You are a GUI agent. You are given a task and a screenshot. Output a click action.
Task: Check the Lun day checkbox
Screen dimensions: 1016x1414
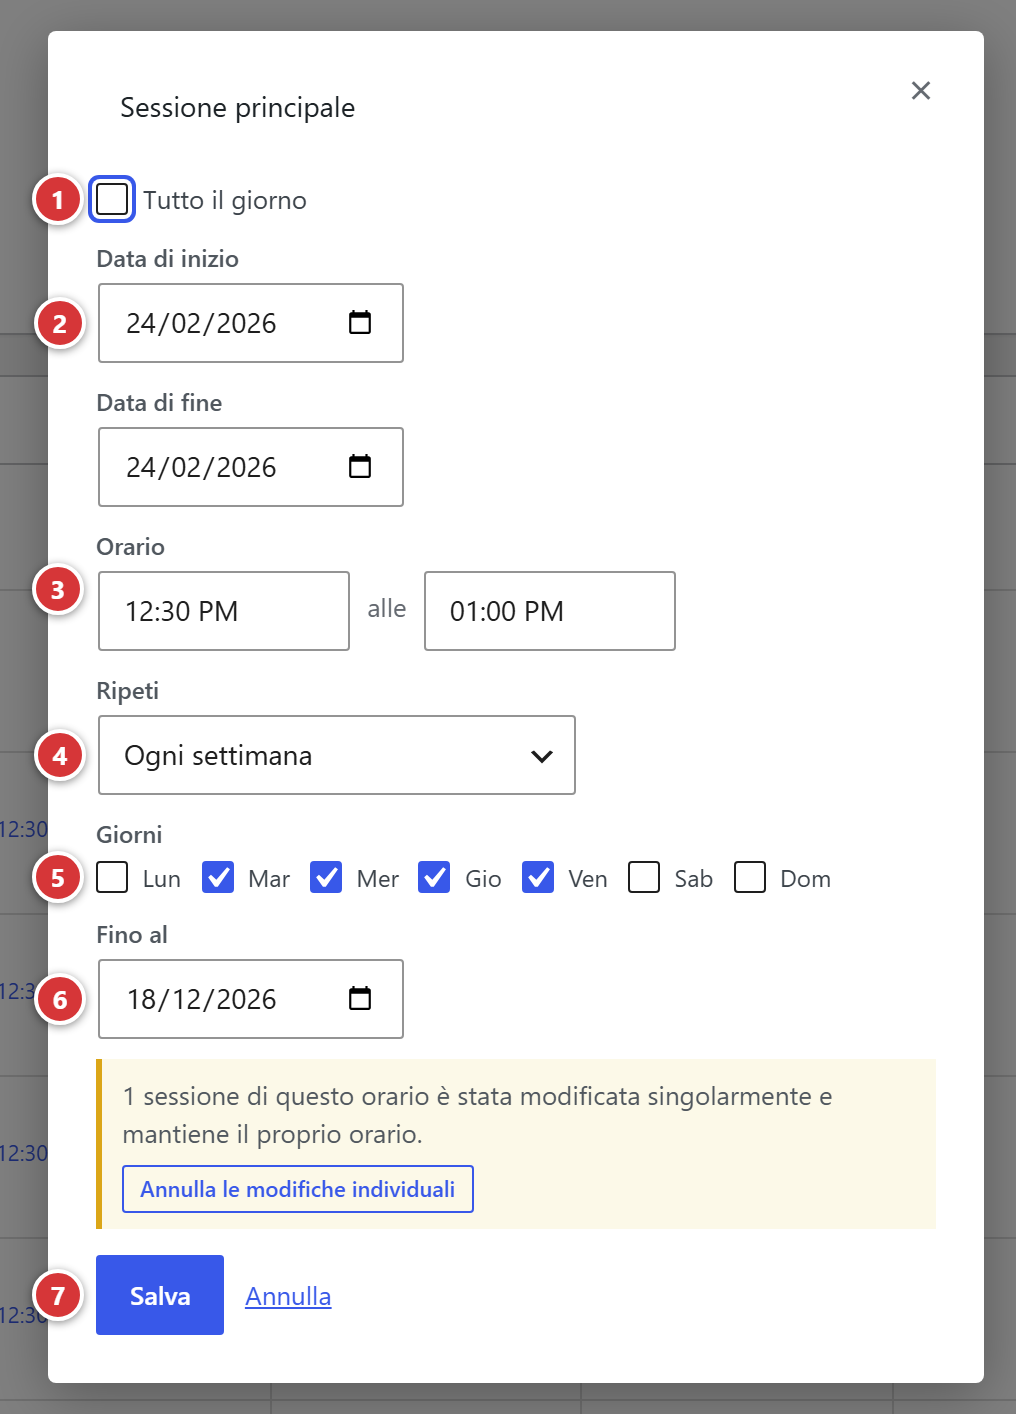[112, 877]
